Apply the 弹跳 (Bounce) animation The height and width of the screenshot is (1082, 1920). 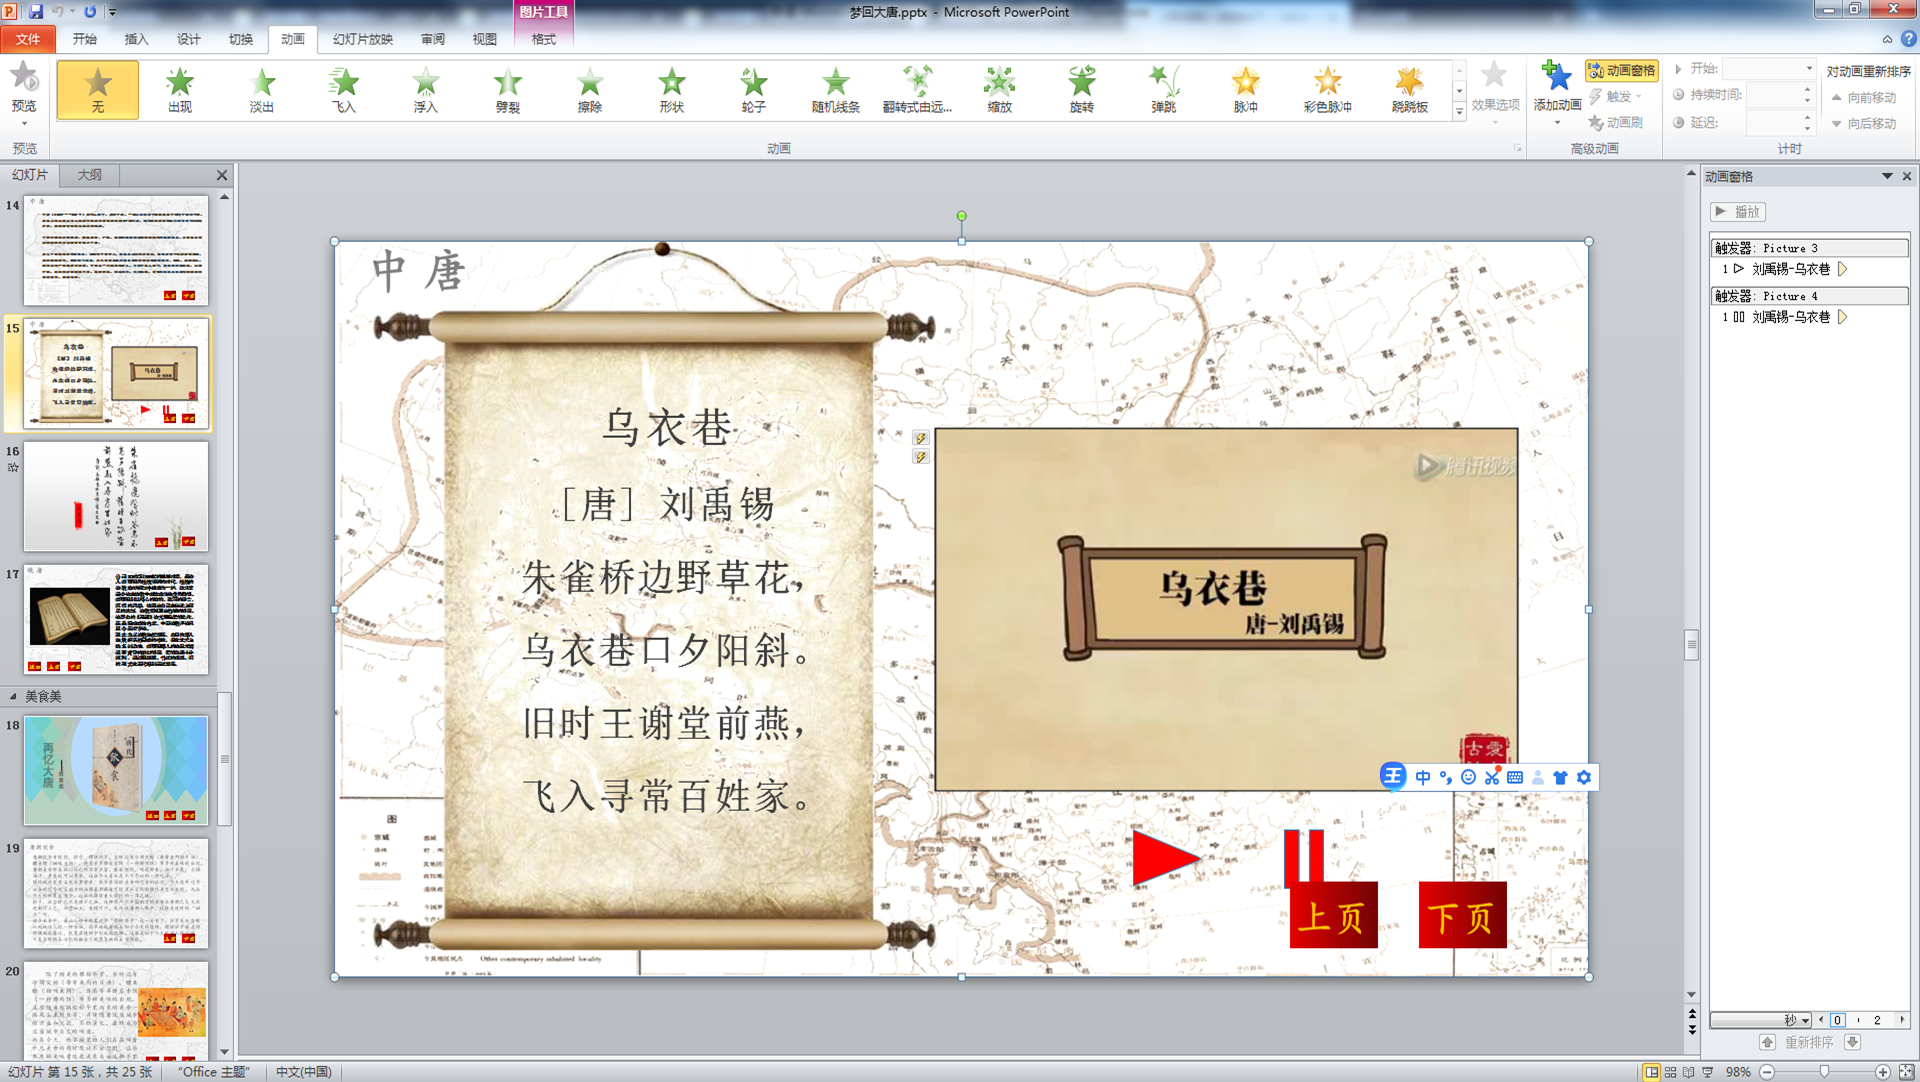pyautogui.click(x=1163, y=90)
